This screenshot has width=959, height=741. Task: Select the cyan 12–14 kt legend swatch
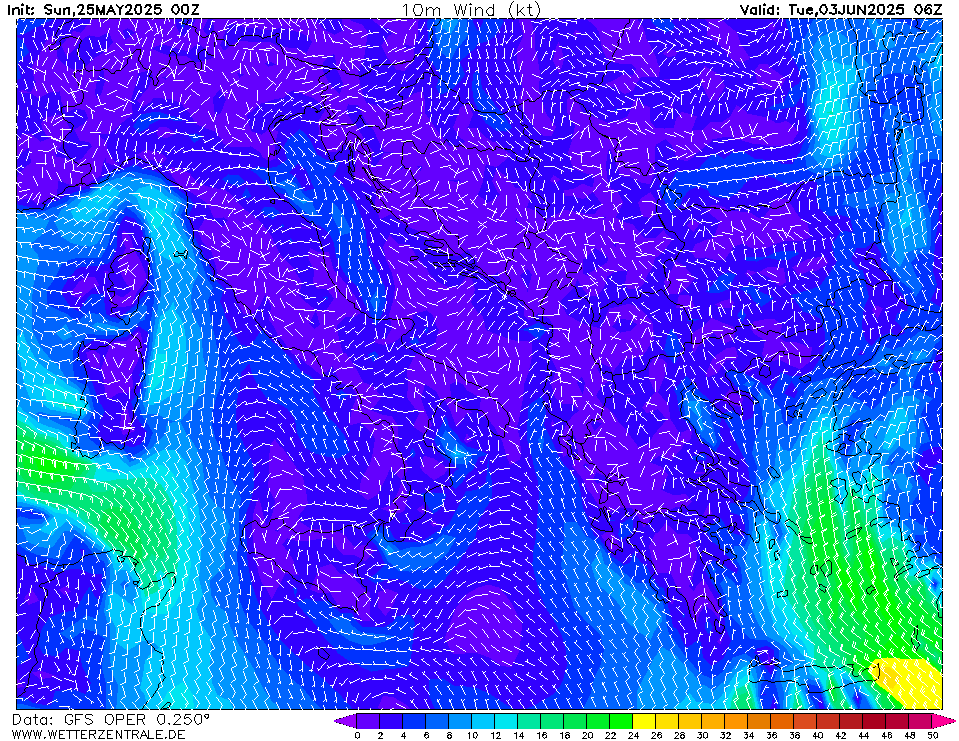506,721
